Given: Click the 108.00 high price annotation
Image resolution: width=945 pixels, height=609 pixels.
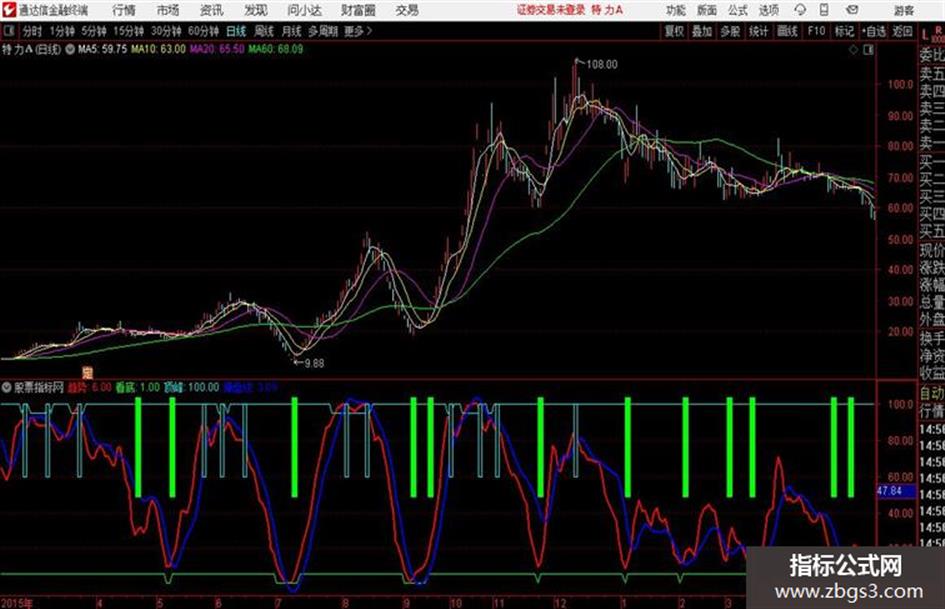Looking at the screenshot, I should click(x=601, y=64).
